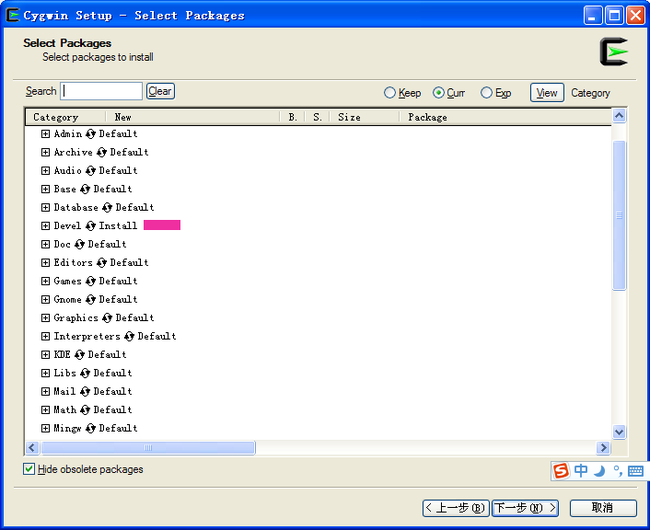Cycle install action icon for Devel category
Image resolution: width=650 pixels, height=530 pixels.
pyautogui.click(x=90, y=226)
